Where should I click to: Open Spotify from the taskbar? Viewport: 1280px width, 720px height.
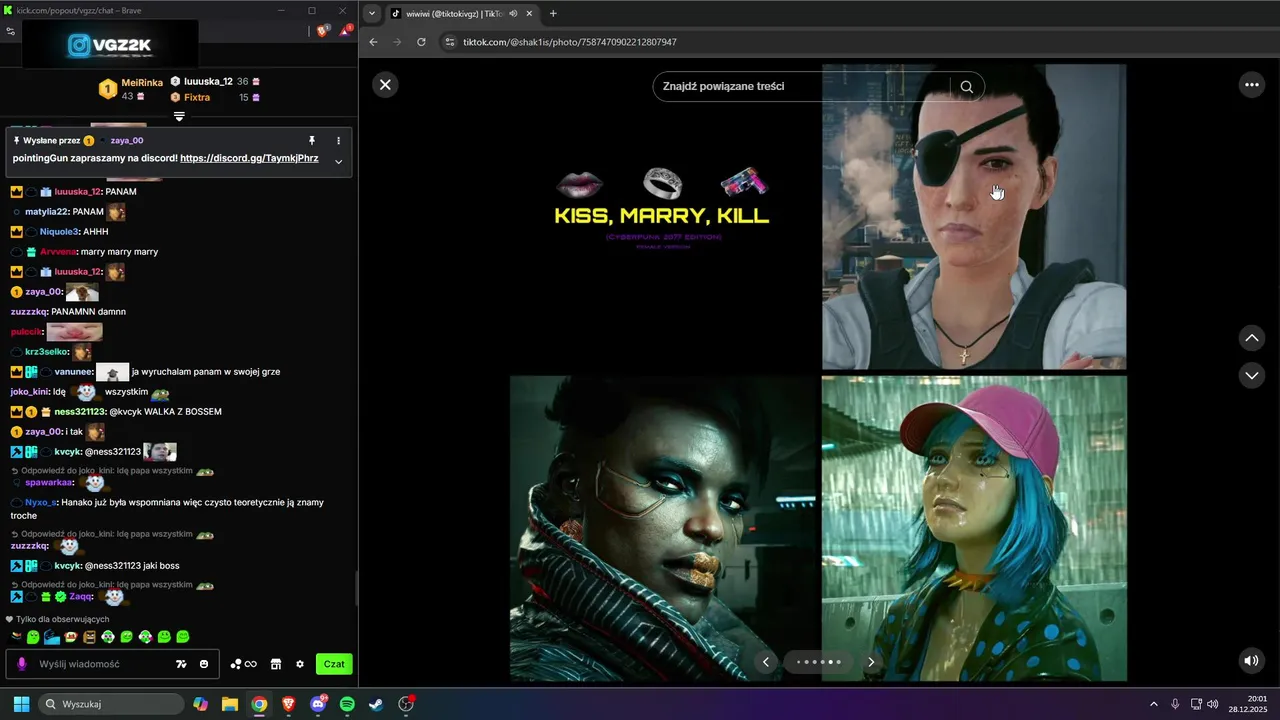pyautogui.click(x=347, y=704)
